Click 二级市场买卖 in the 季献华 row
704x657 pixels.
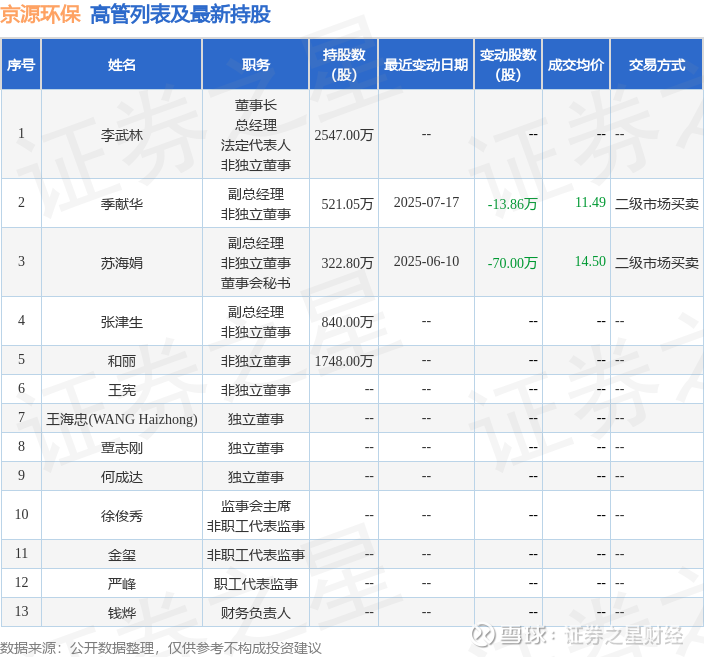657,204
